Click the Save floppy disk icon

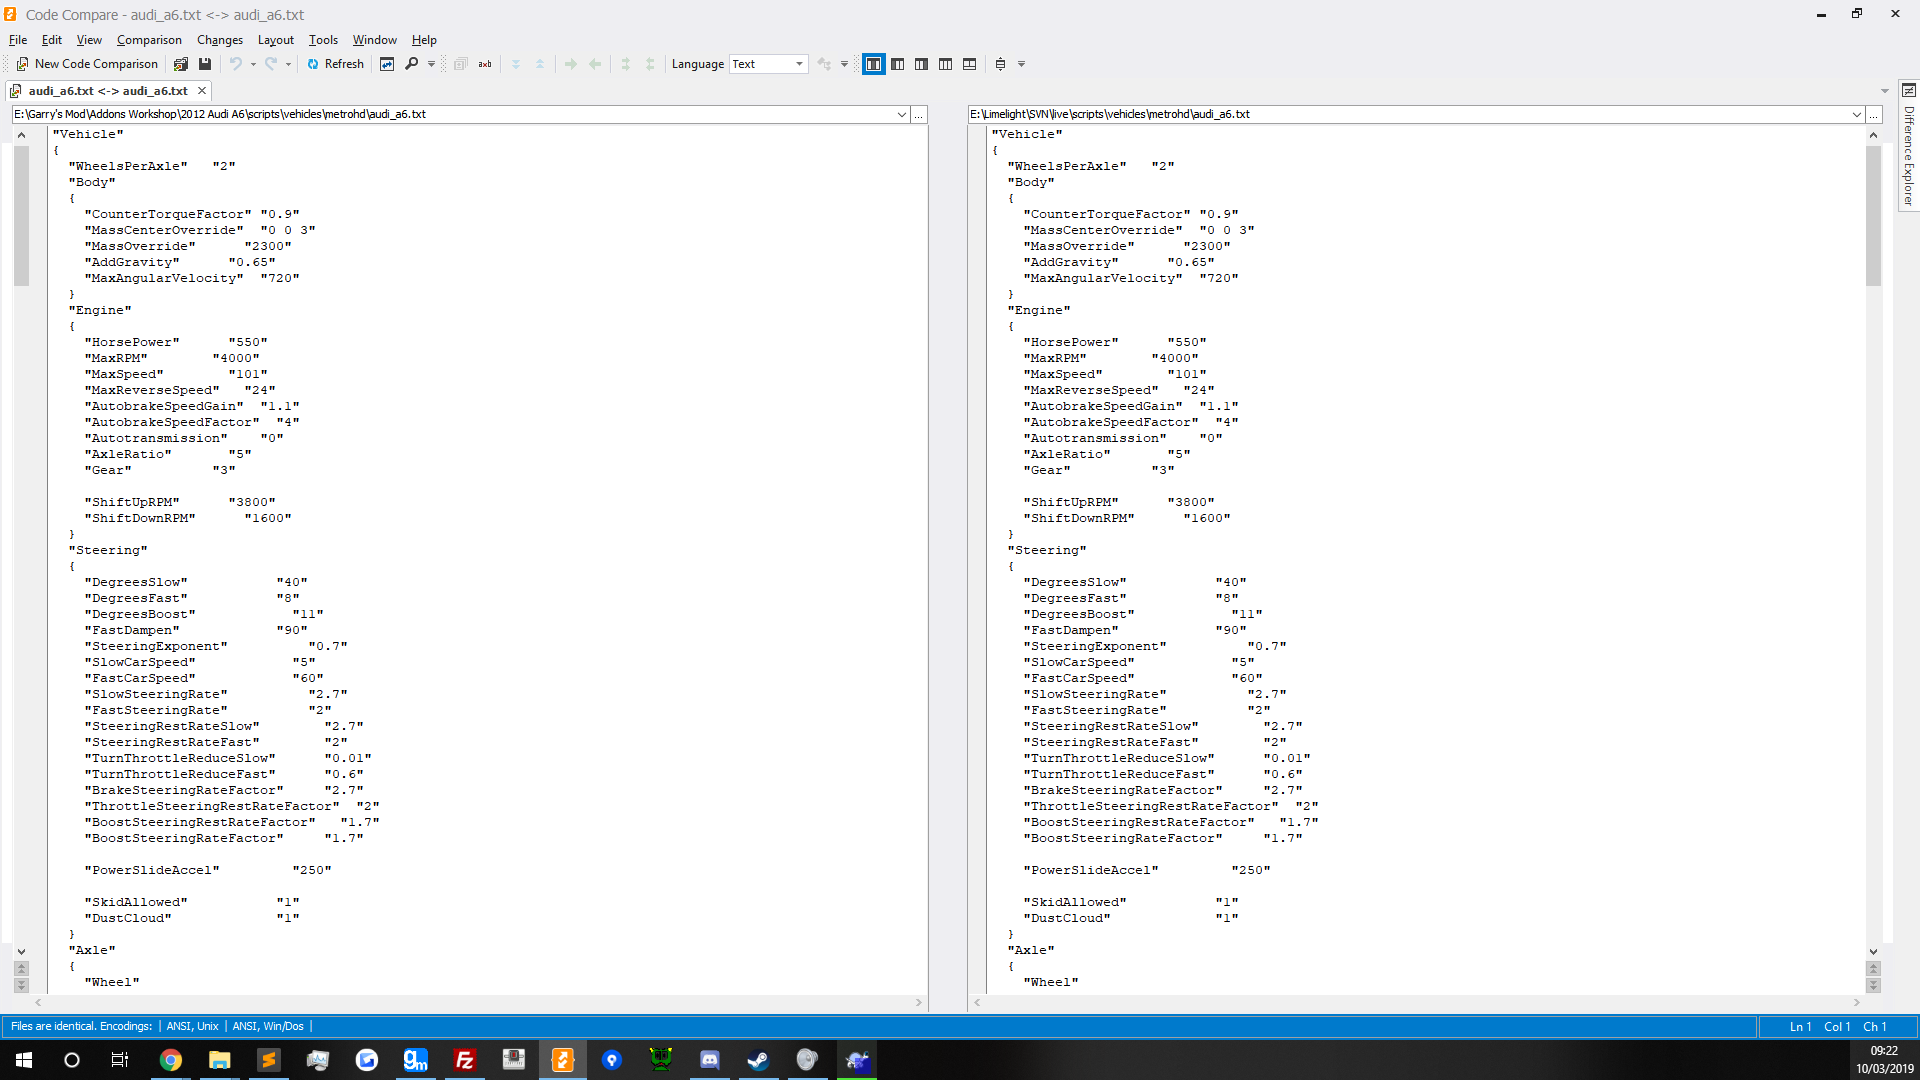205,64
